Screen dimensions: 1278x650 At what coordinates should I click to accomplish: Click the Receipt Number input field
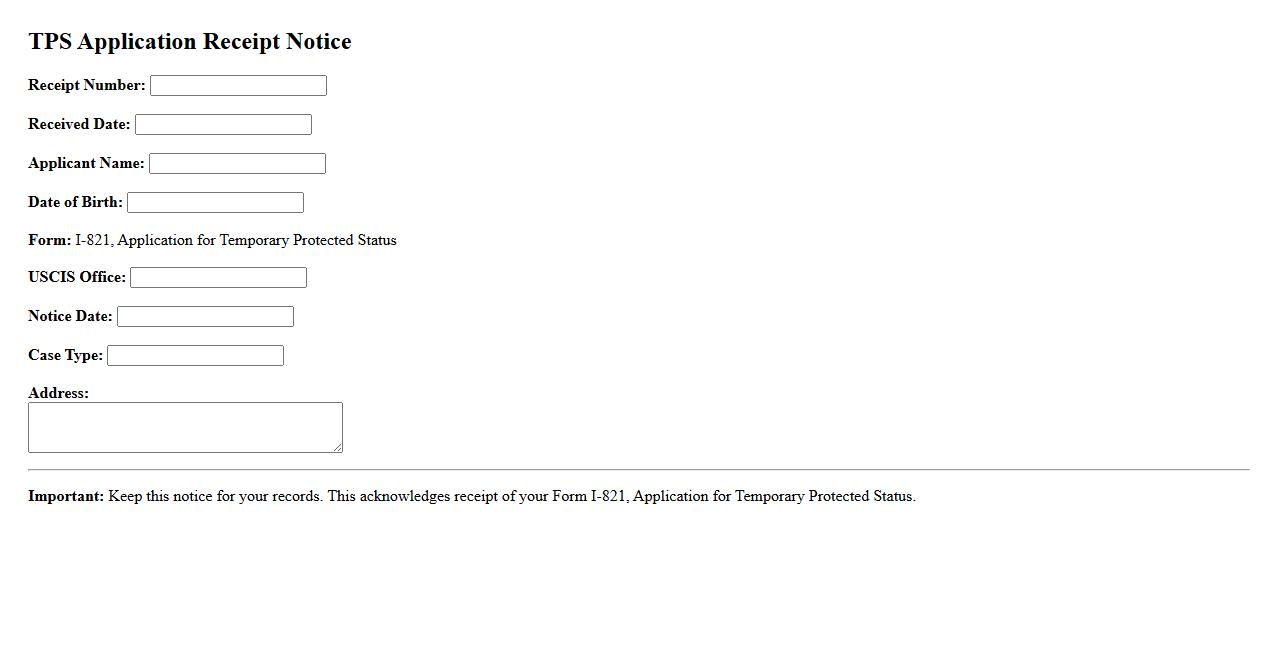[238, 86]
